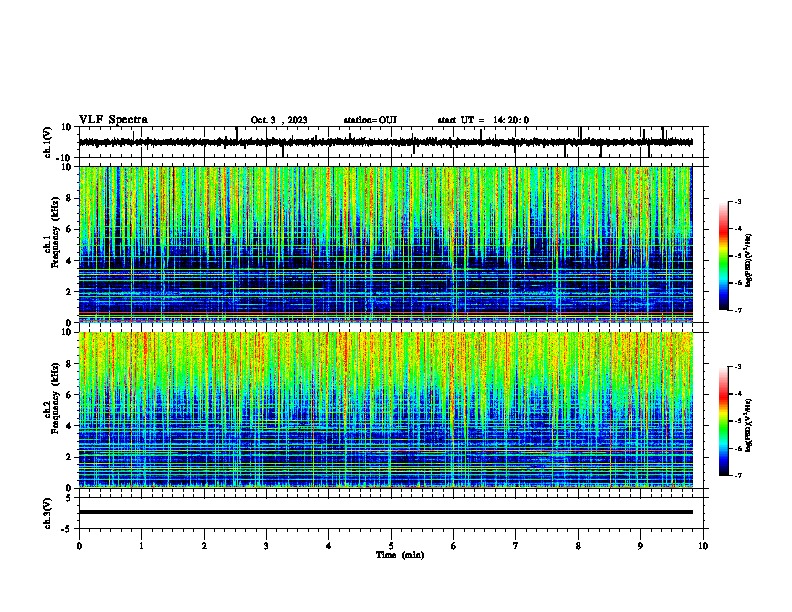Click the "-3" label on ch.1 colorbar
The image size is (792, 612).
(x=738, y=202)
